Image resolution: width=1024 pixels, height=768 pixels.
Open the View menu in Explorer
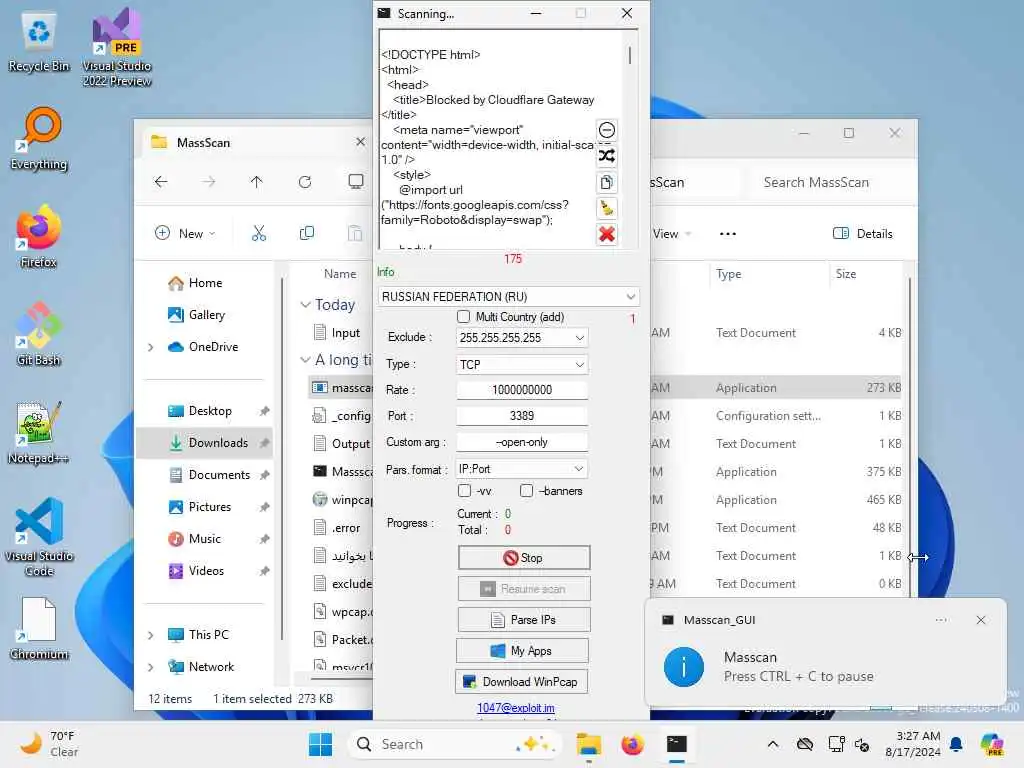point(671,234)
